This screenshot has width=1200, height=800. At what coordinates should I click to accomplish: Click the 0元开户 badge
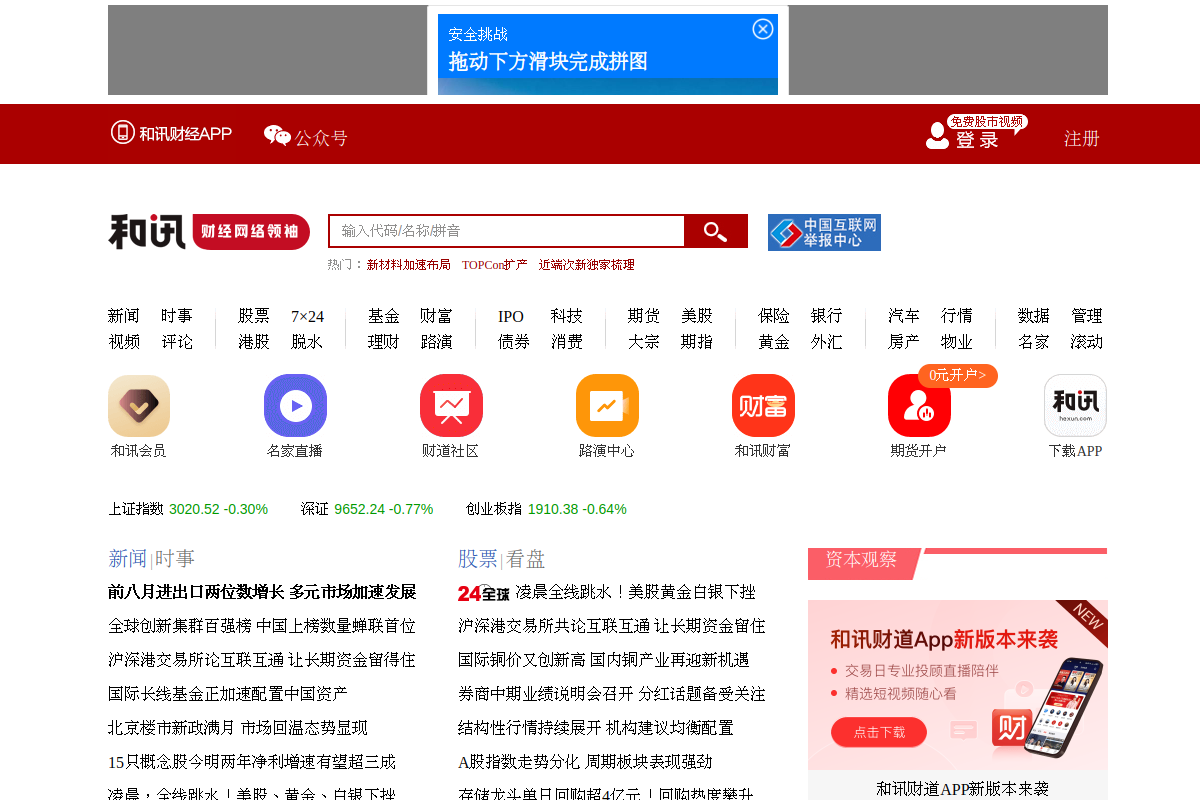coord(958,376)
